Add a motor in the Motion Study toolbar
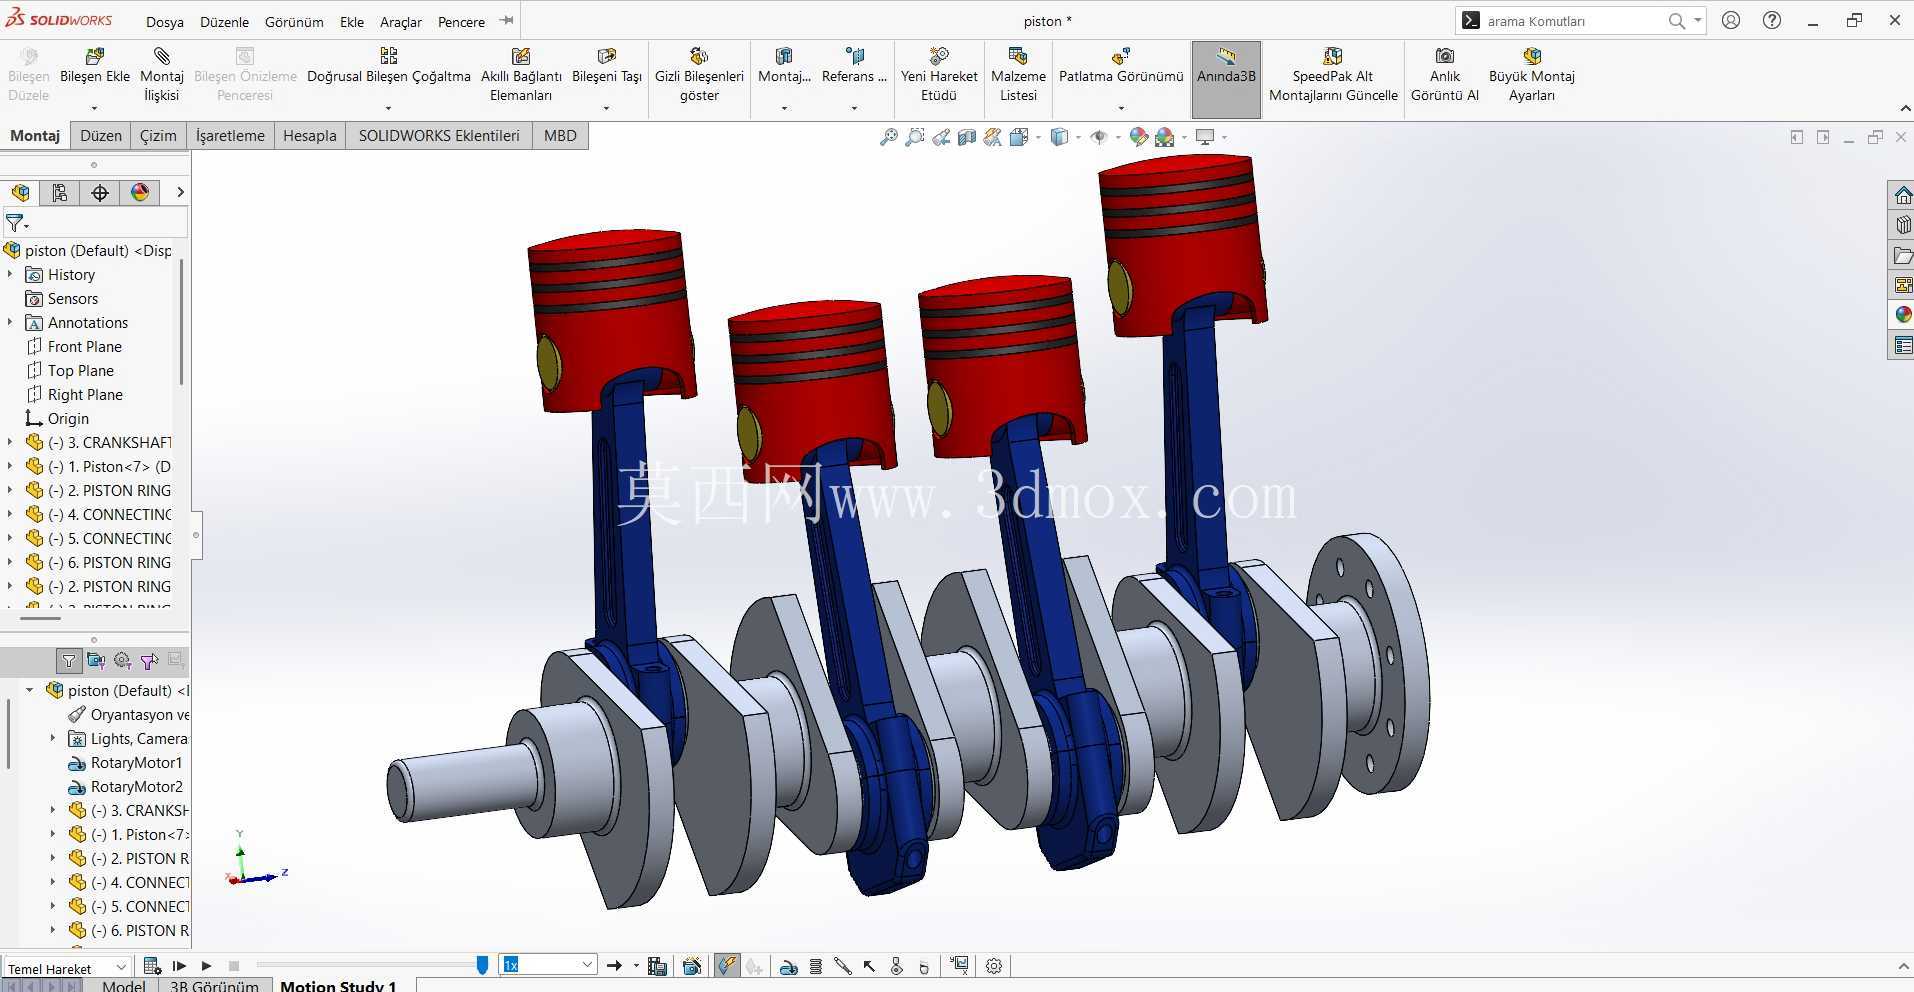Screen dimensions: 1914x992 point(789,966)
